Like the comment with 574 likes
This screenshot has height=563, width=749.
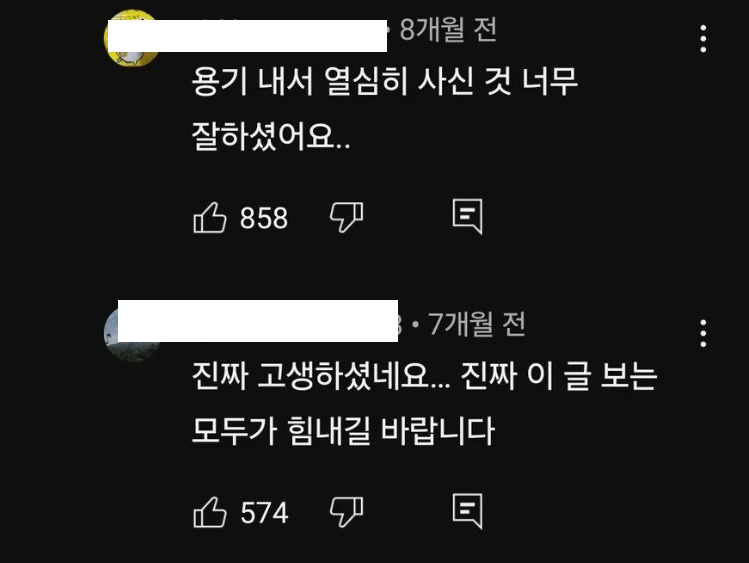209,512
